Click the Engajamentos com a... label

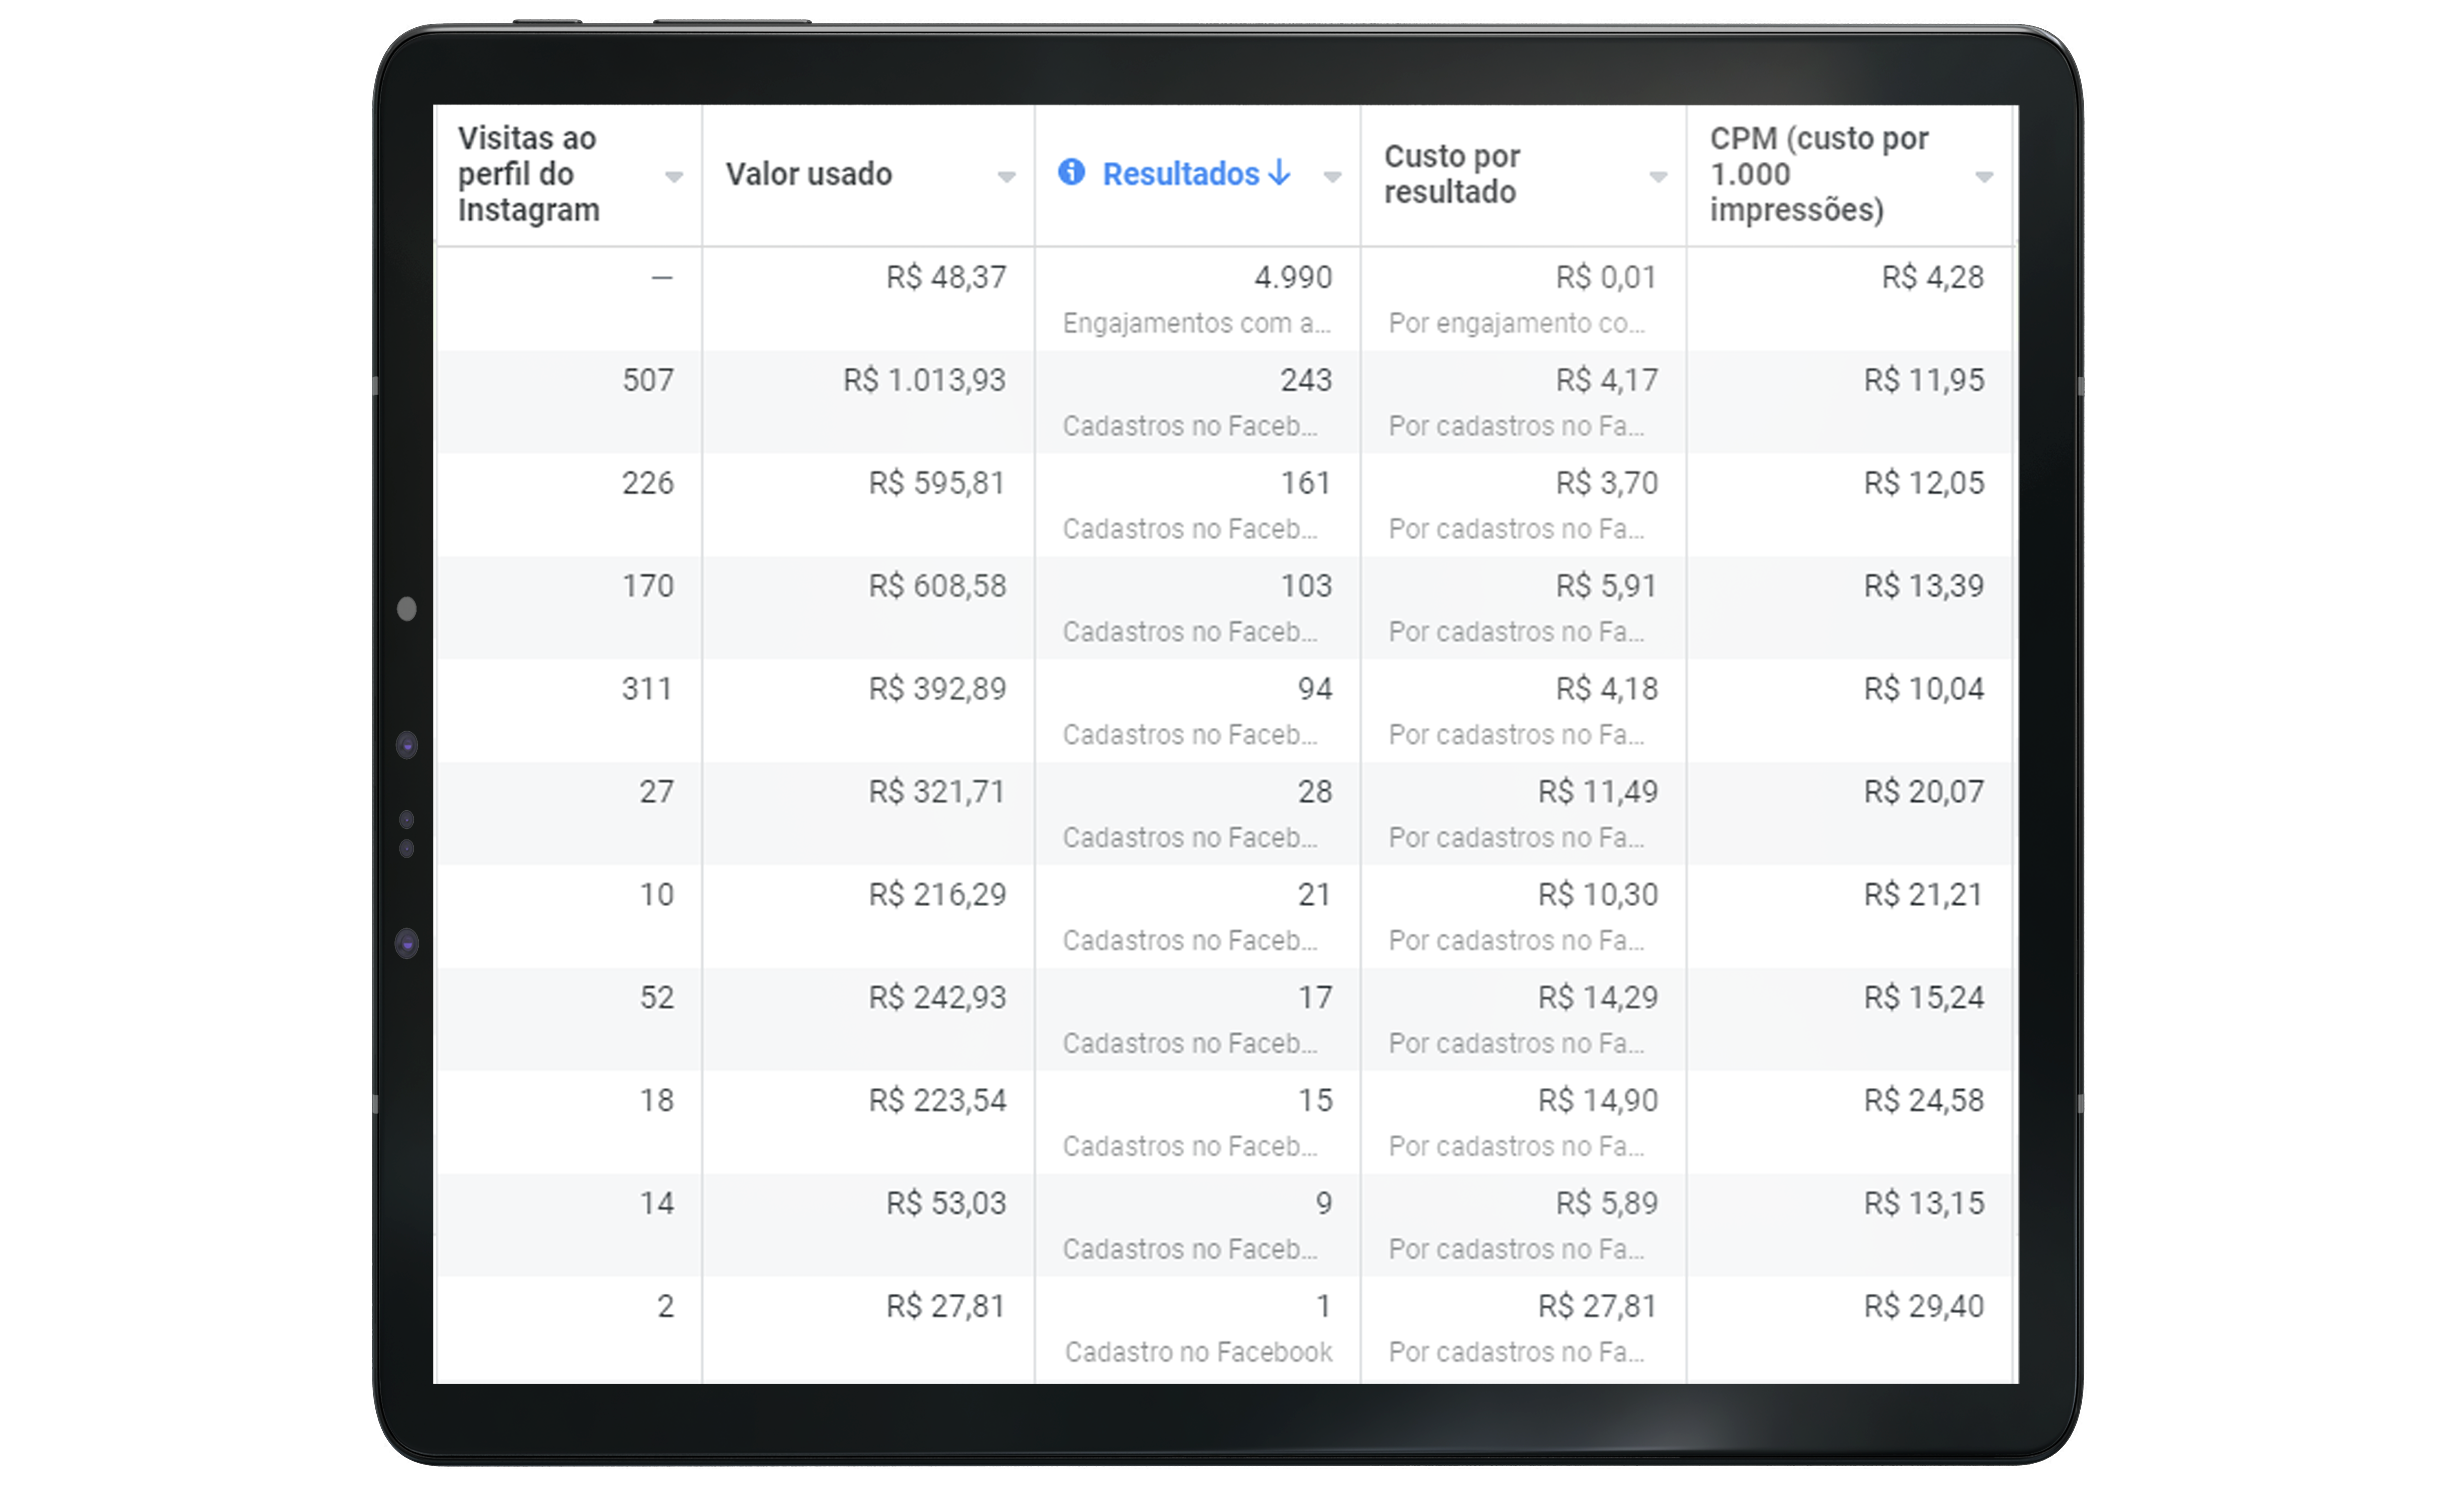(1196, 323)
